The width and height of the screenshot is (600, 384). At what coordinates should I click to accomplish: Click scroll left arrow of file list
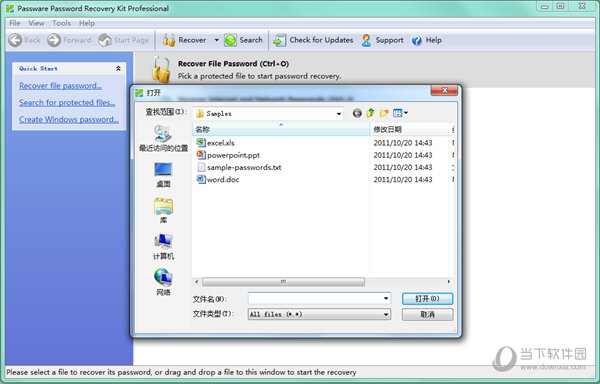click(197, 282)
